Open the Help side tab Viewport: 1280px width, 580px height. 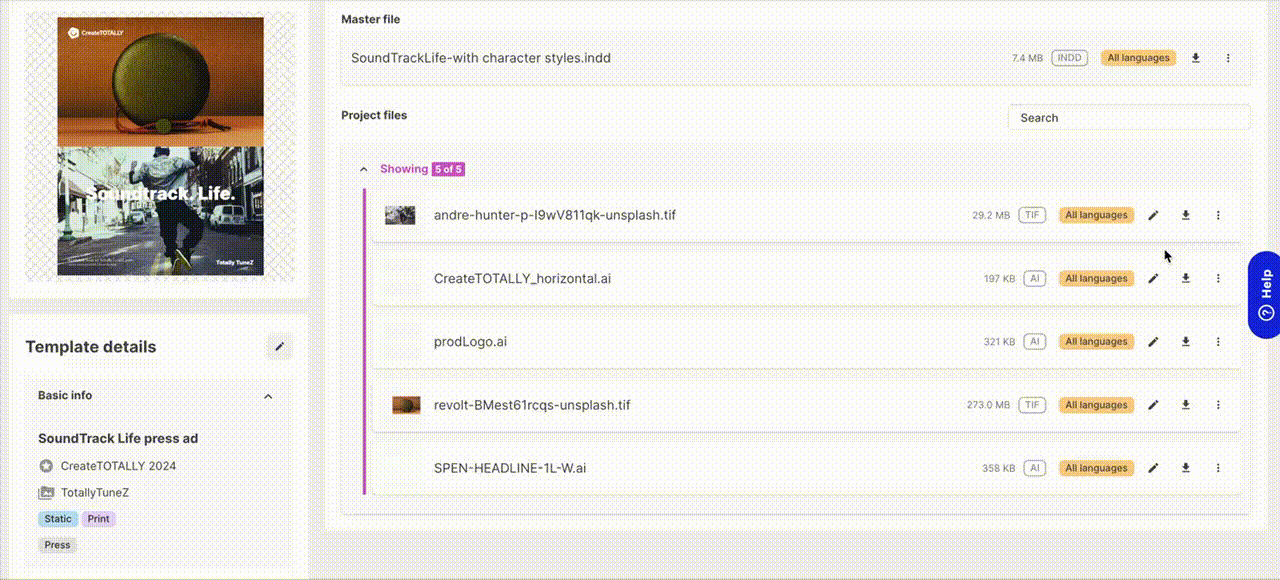coord(1265,295)
